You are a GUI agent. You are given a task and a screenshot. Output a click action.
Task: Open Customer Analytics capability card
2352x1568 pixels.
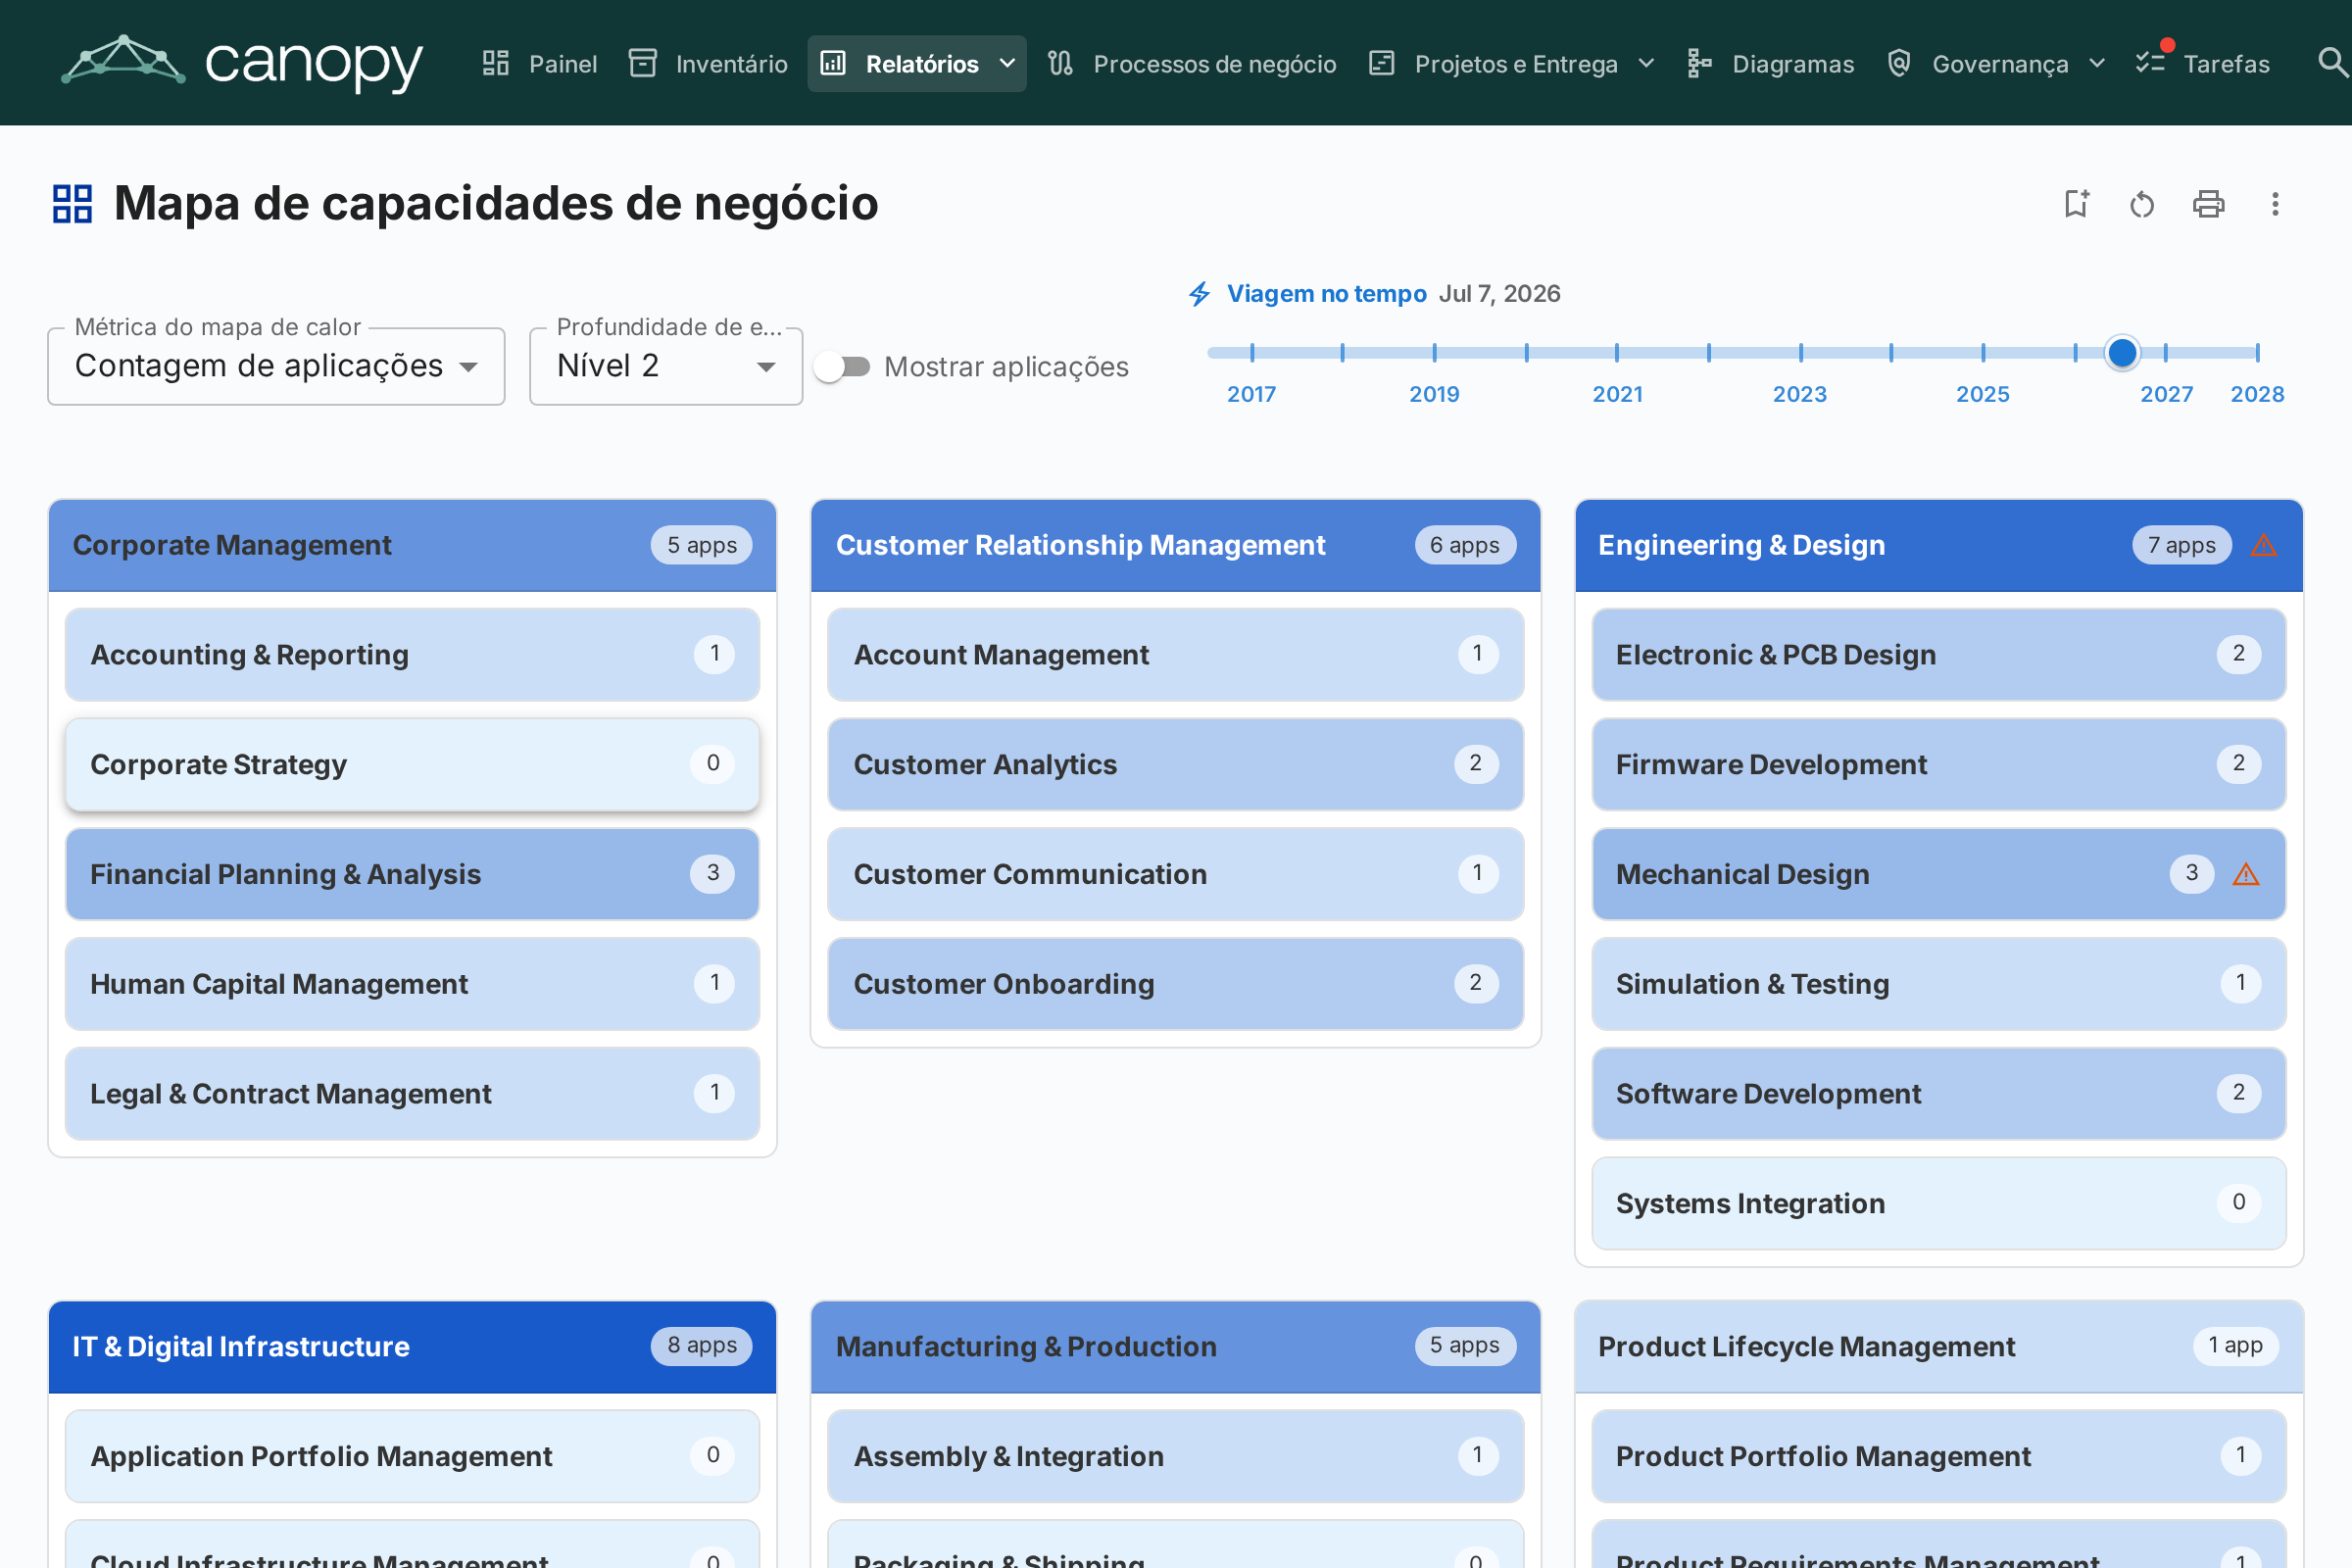coord(1175,764)
